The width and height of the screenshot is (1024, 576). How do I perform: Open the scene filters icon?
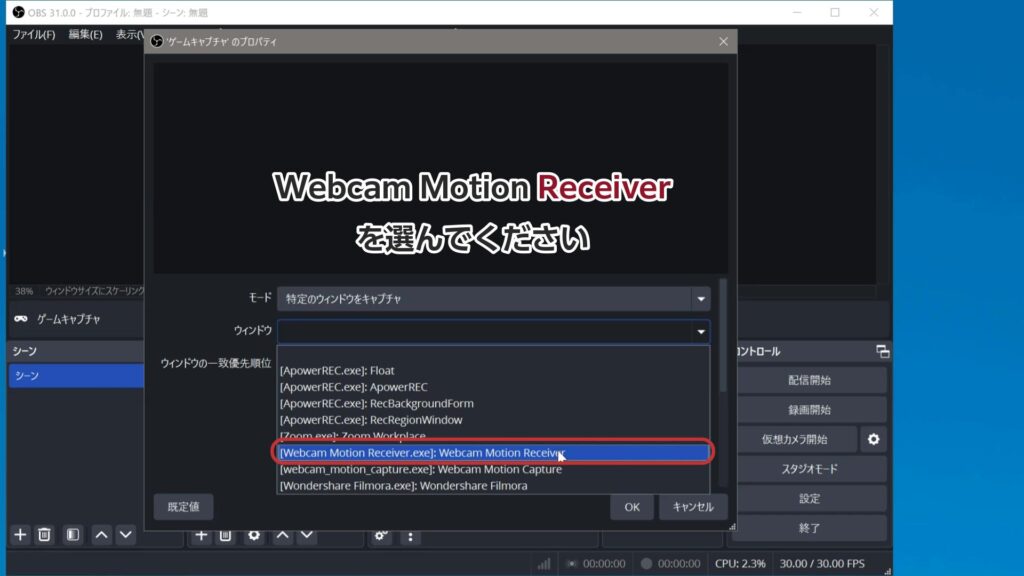point(73,535)
